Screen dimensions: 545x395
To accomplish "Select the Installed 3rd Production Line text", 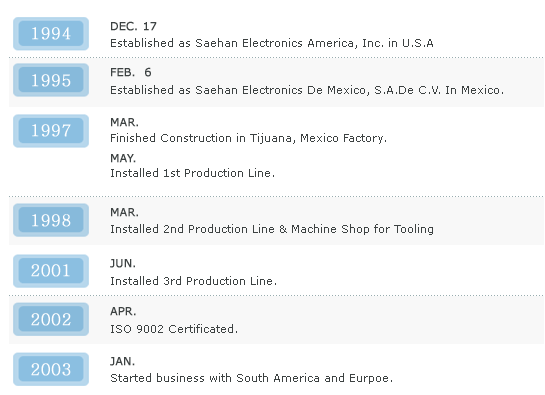I will point(194,281).
